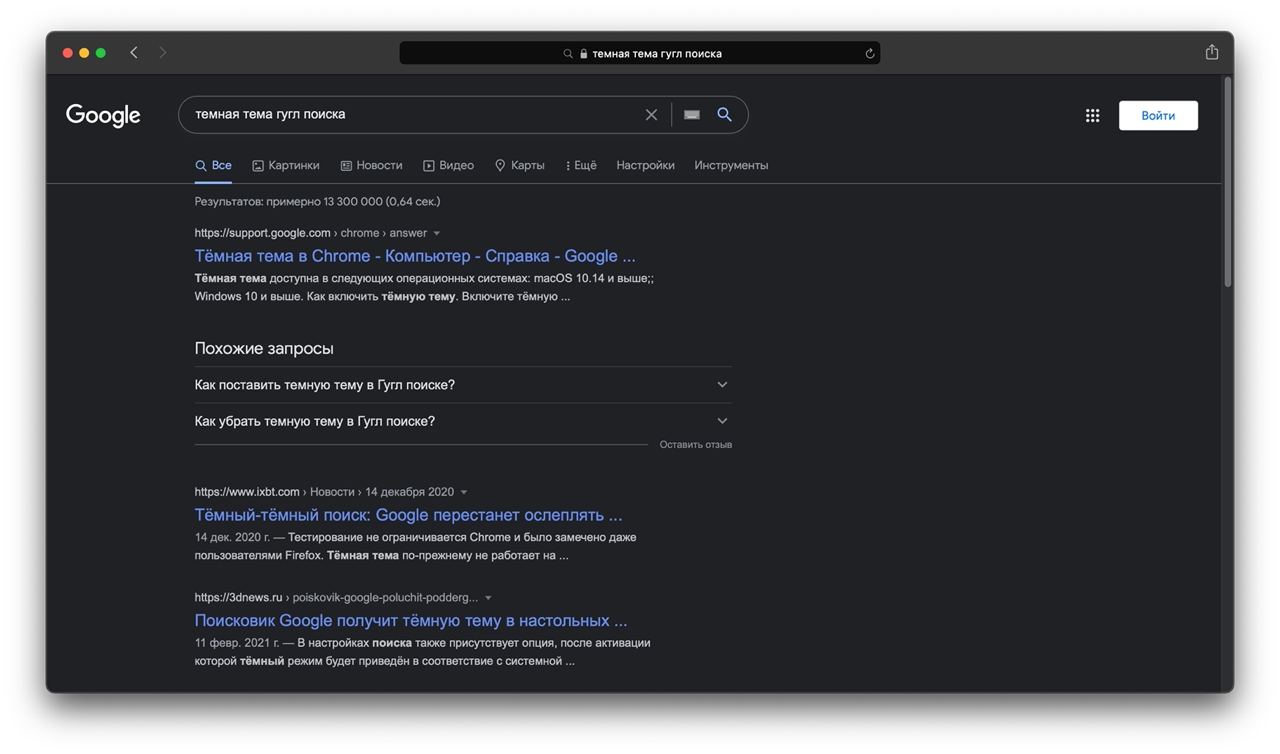Open the on-screen keyboard icon

point(692,115)
